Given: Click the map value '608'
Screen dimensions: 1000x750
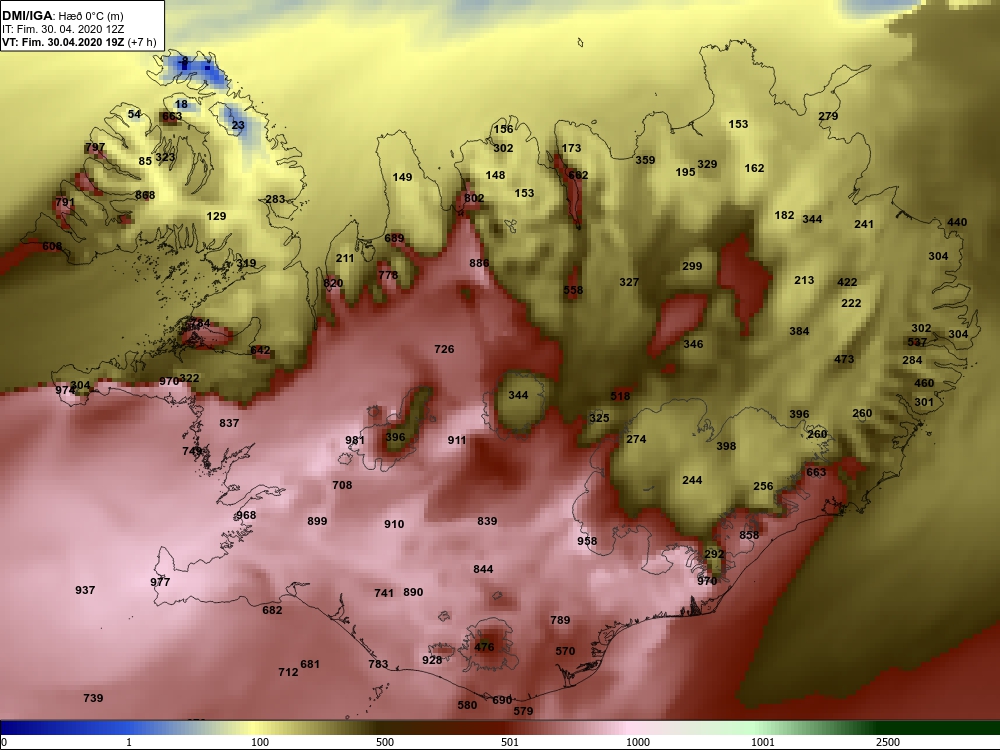Looking at the screenshot, I should tap(52, 246).
